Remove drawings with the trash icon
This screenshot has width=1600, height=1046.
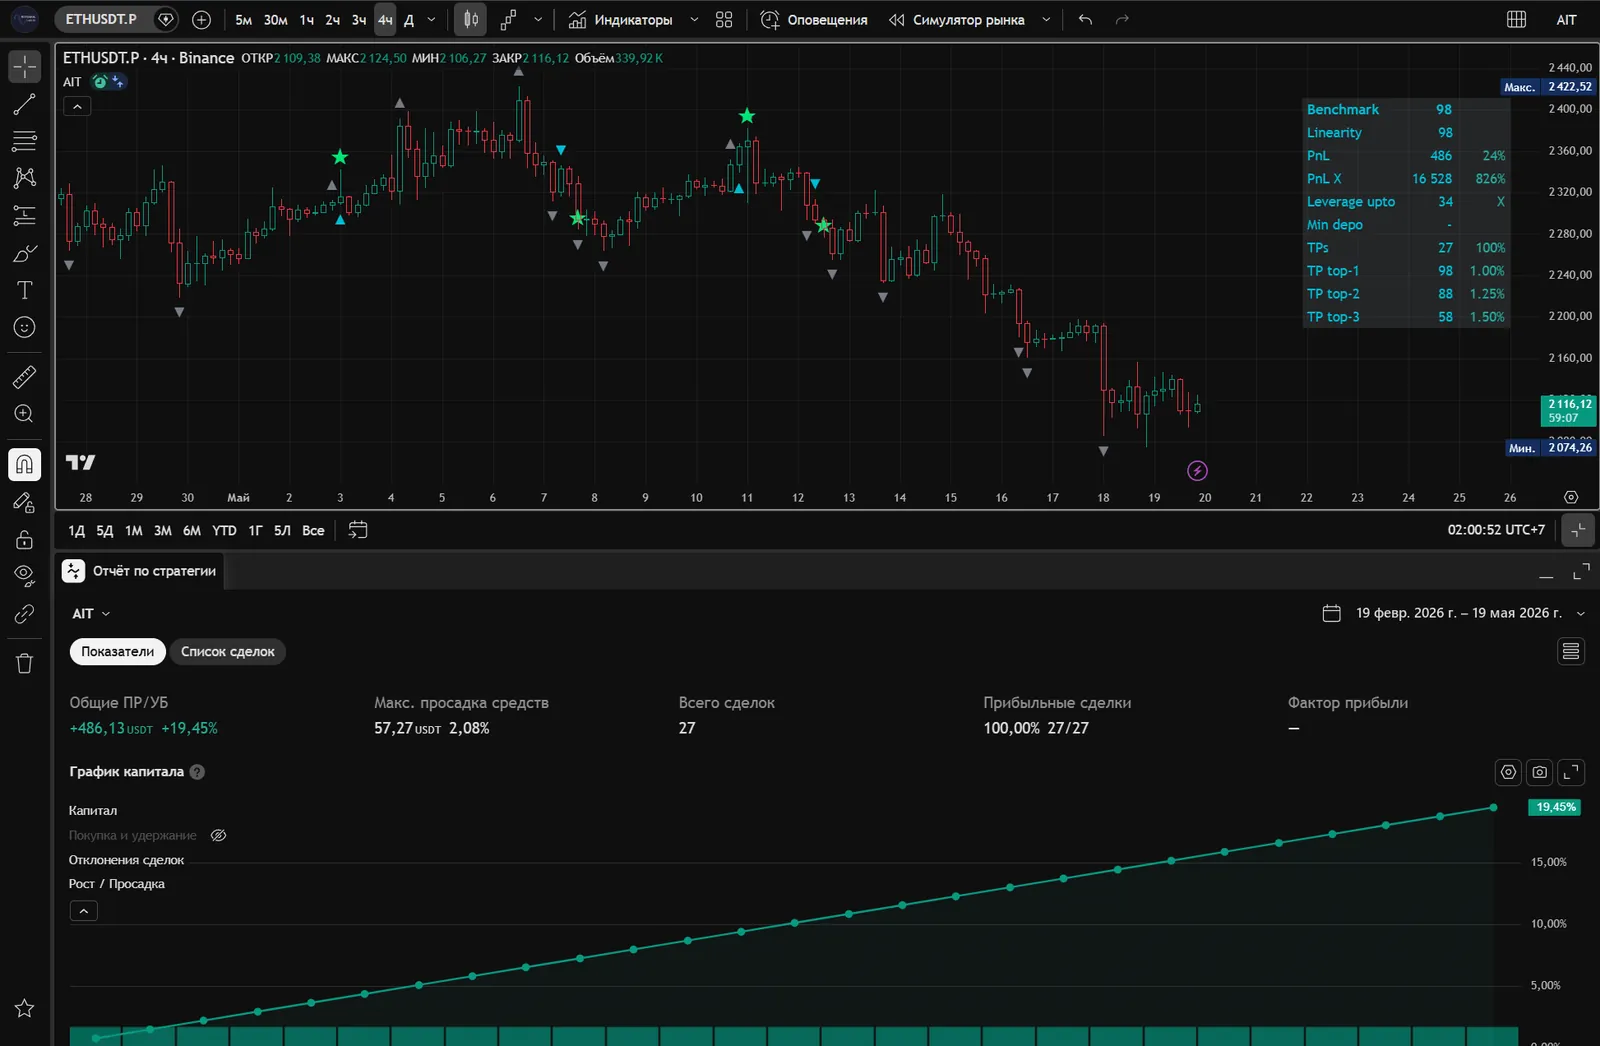pos(24,663)
